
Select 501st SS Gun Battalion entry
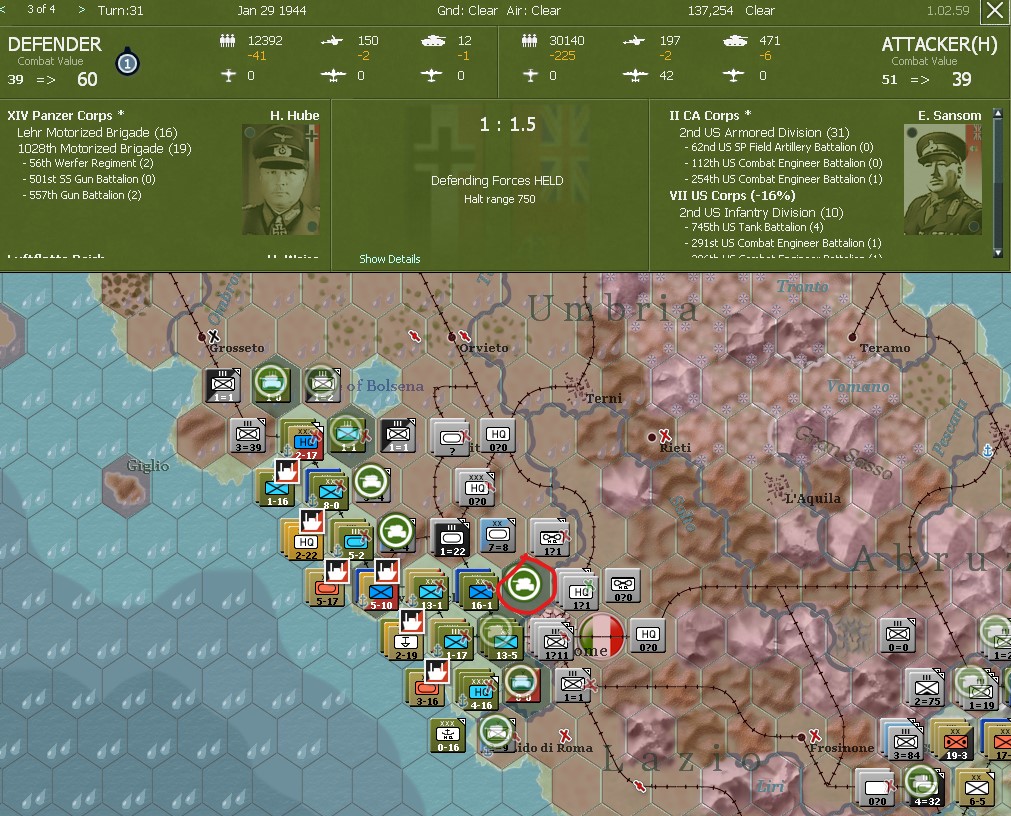[x=89, y=179]
